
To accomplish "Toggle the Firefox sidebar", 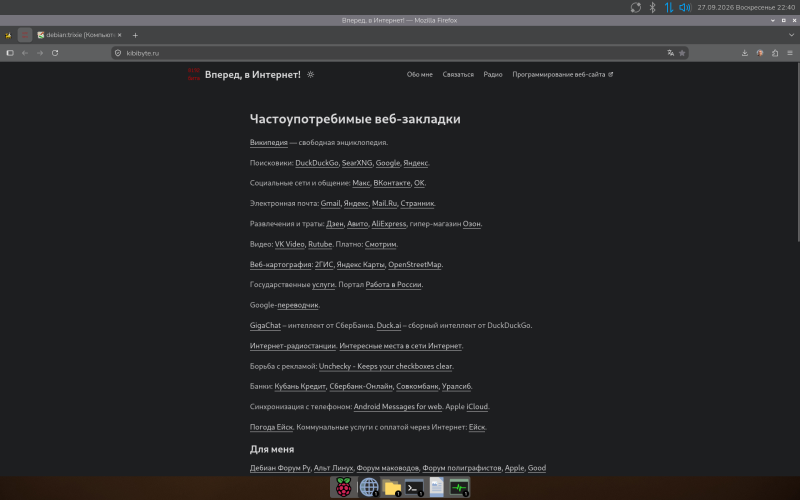I will coord(10,53).
